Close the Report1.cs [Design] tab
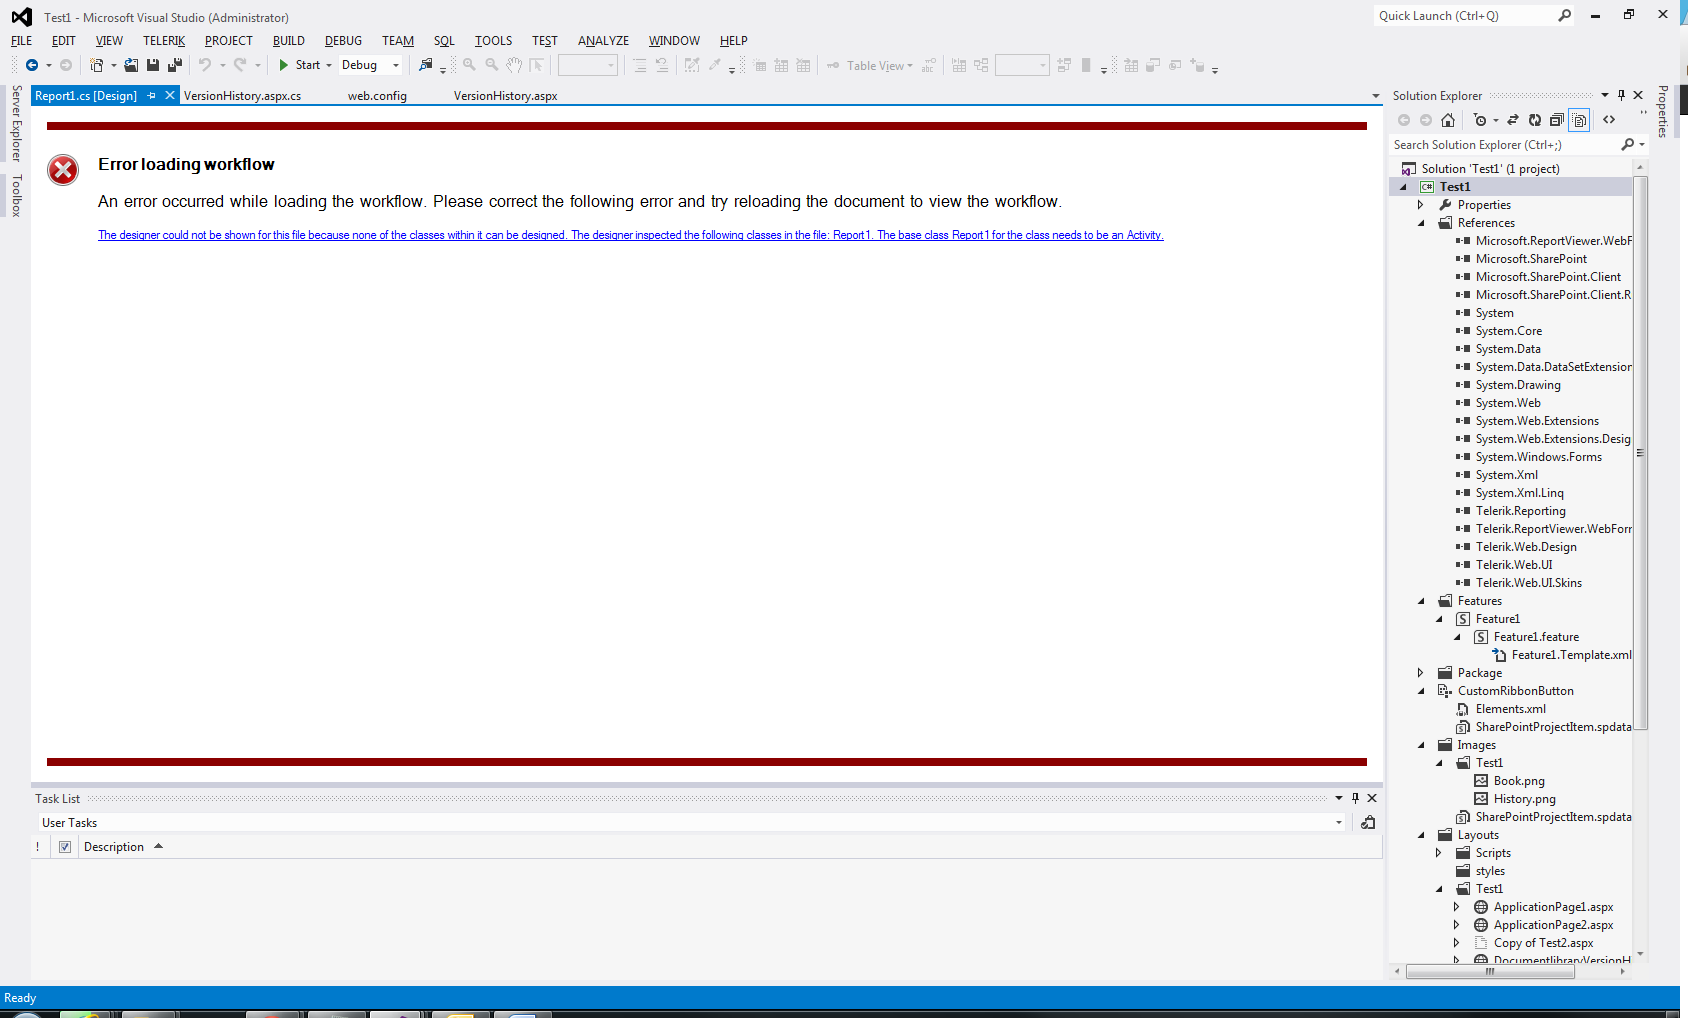This screenshot has width=1688, height=1018. (x=170, y=95)
